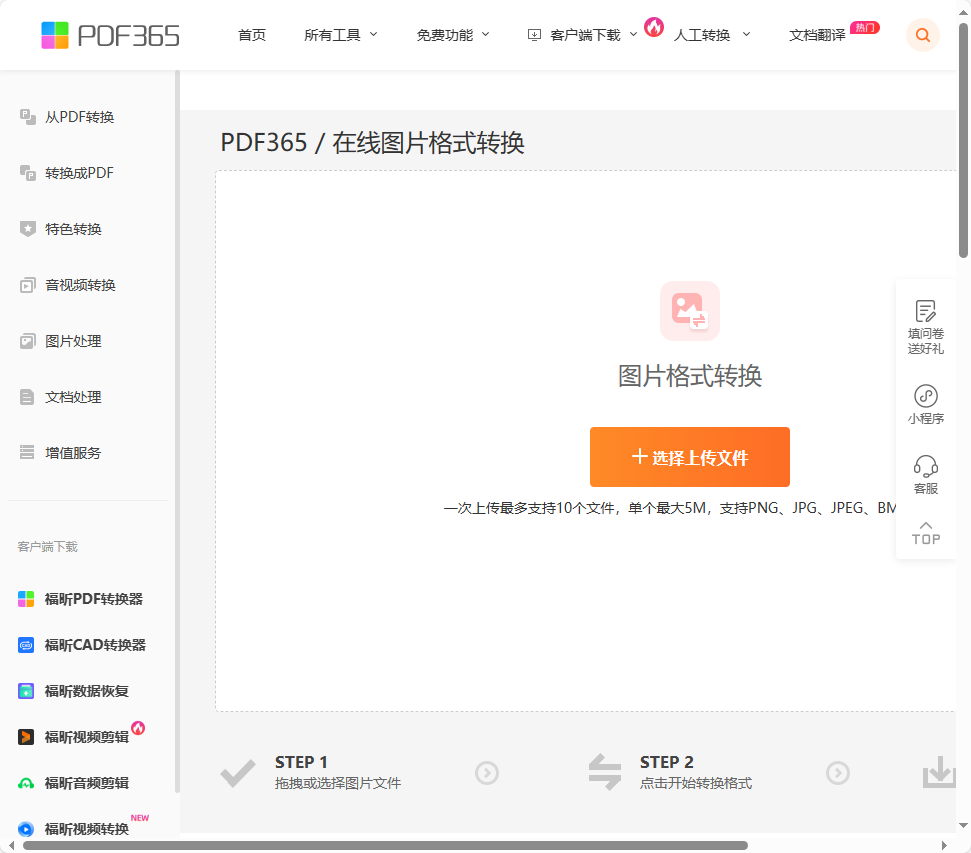Click the scroll-left arrow on horizontal scrollbar
971x853 pixels.
(11, 846)
